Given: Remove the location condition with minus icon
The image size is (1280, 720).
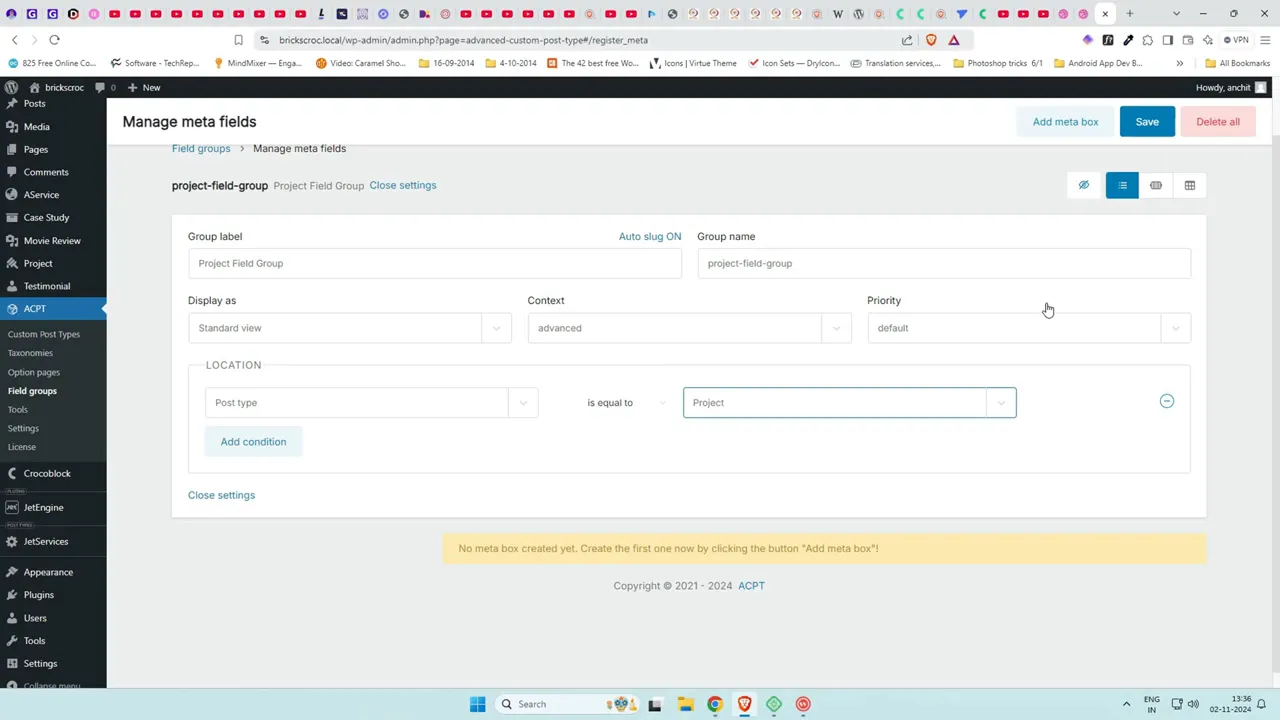Looking at the screenshot, I should [x=1166, y=401].
